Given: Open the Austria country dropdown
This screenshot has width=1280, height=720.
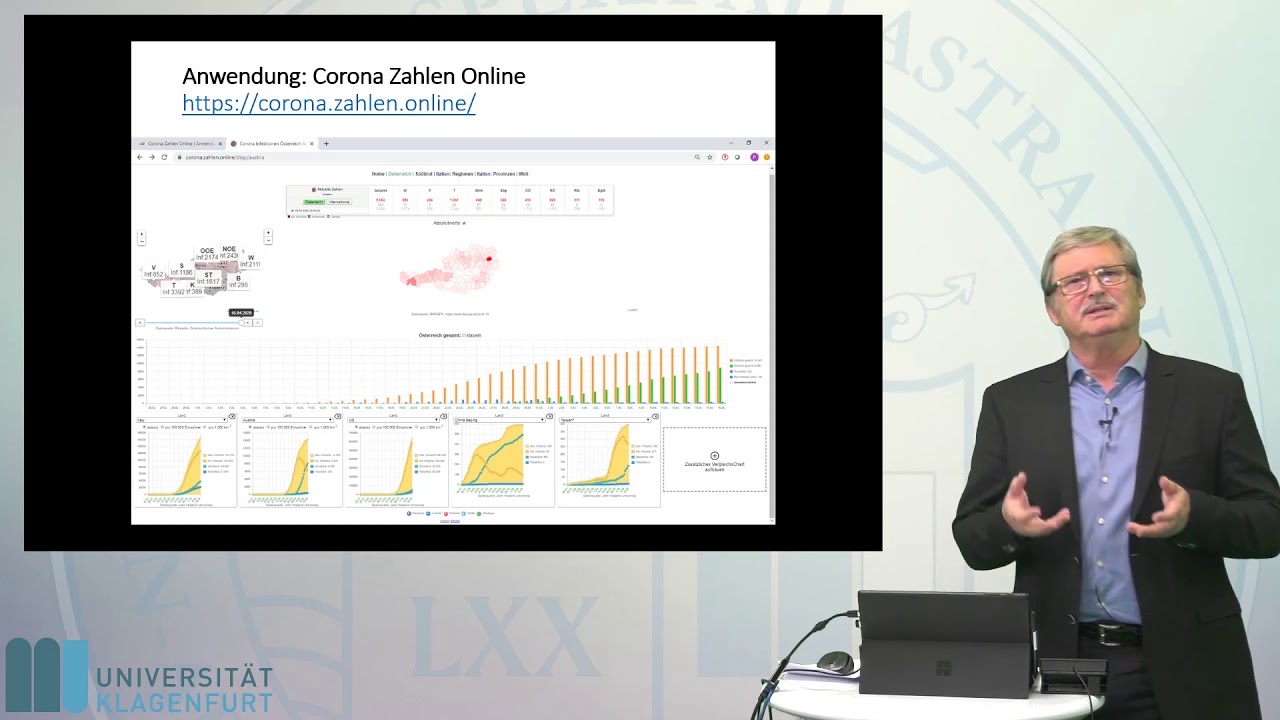Looking at the screenshot, I should pyautogui.click(x=288, y=420).
